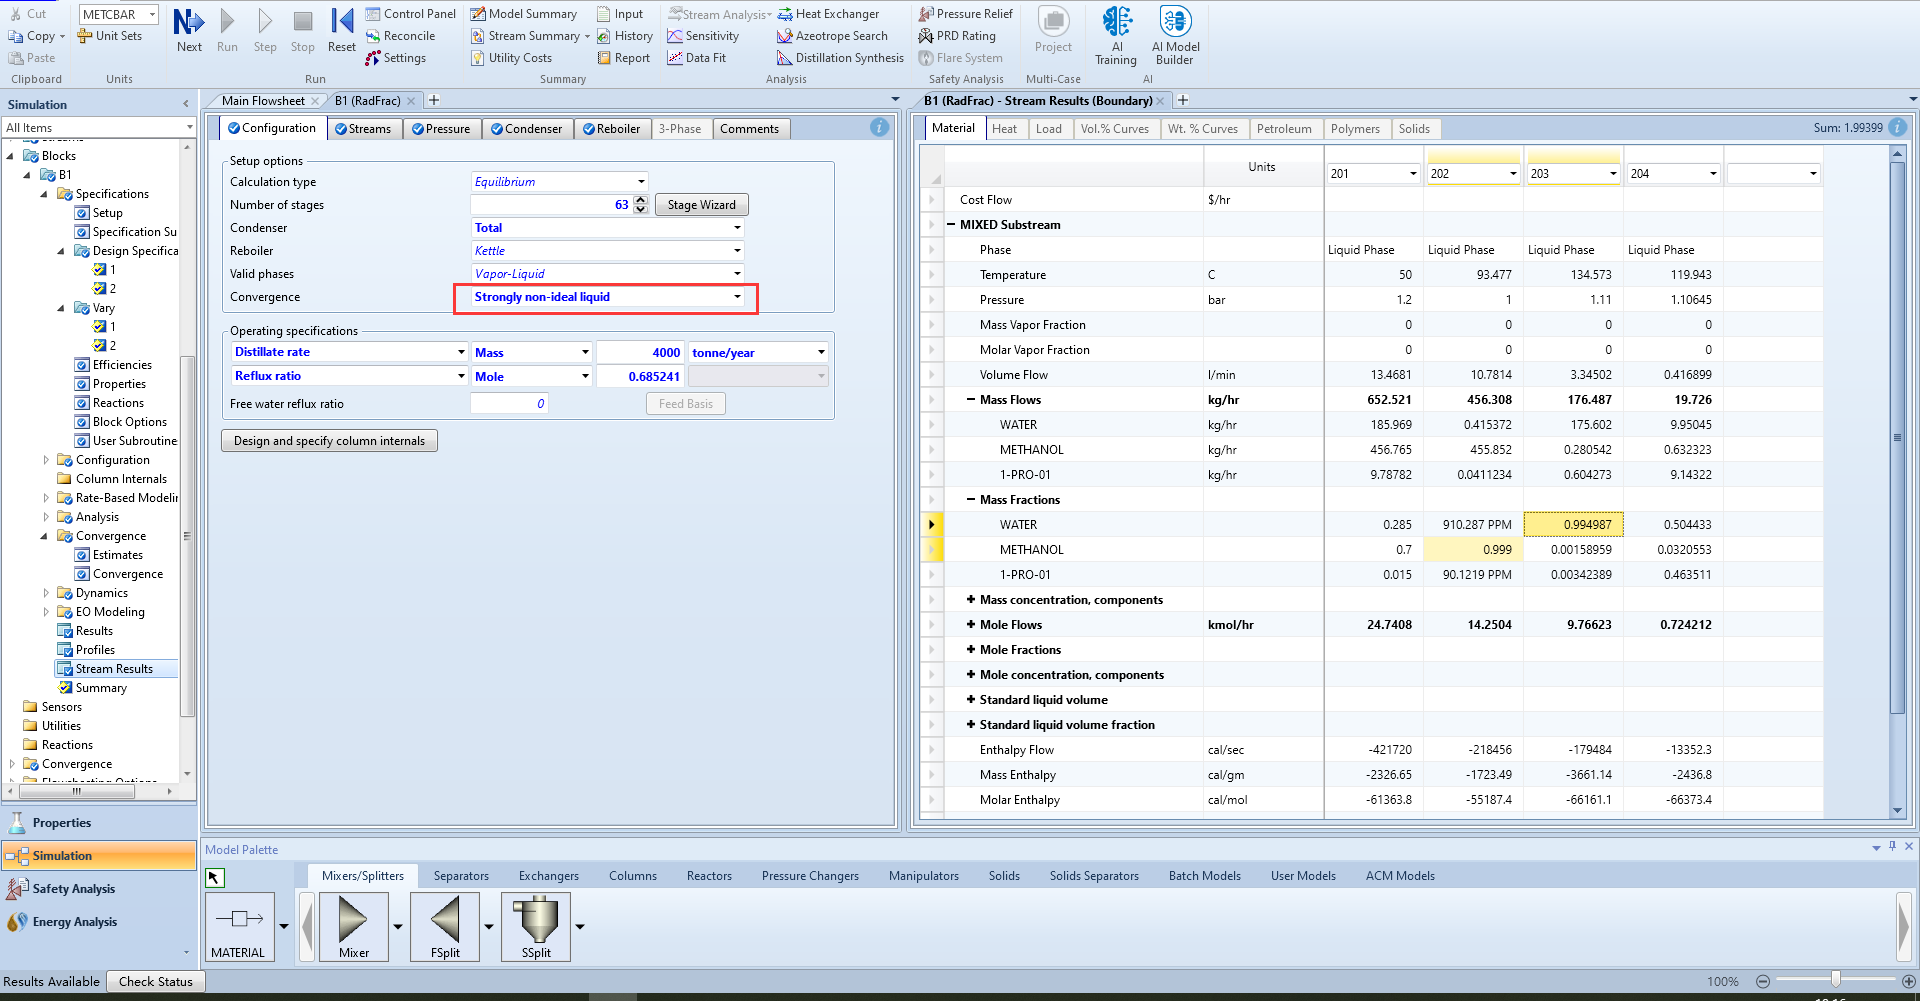This screenshot has width=1920, height=1001.
Task: Select Stream Results in navigation tree
Action: coord(115,669)
